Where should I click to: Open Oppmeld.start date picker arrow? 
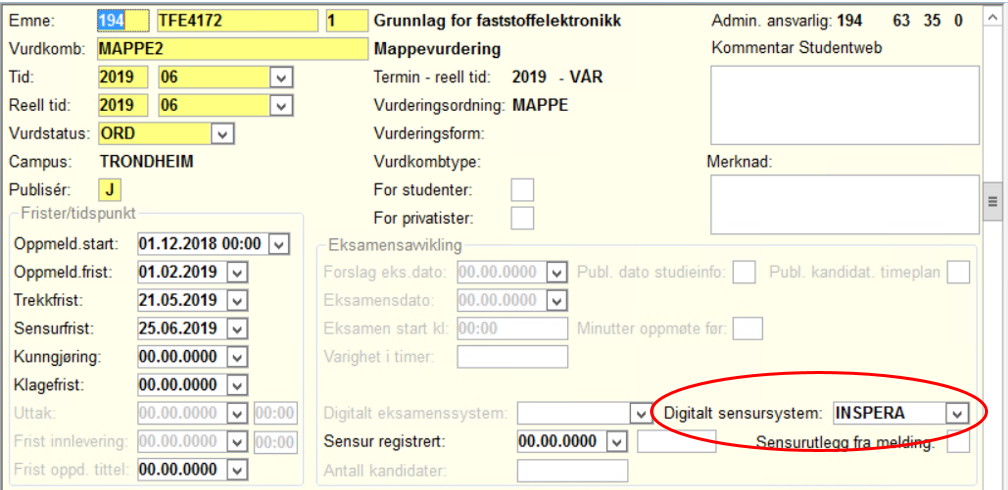pos(278,244)
